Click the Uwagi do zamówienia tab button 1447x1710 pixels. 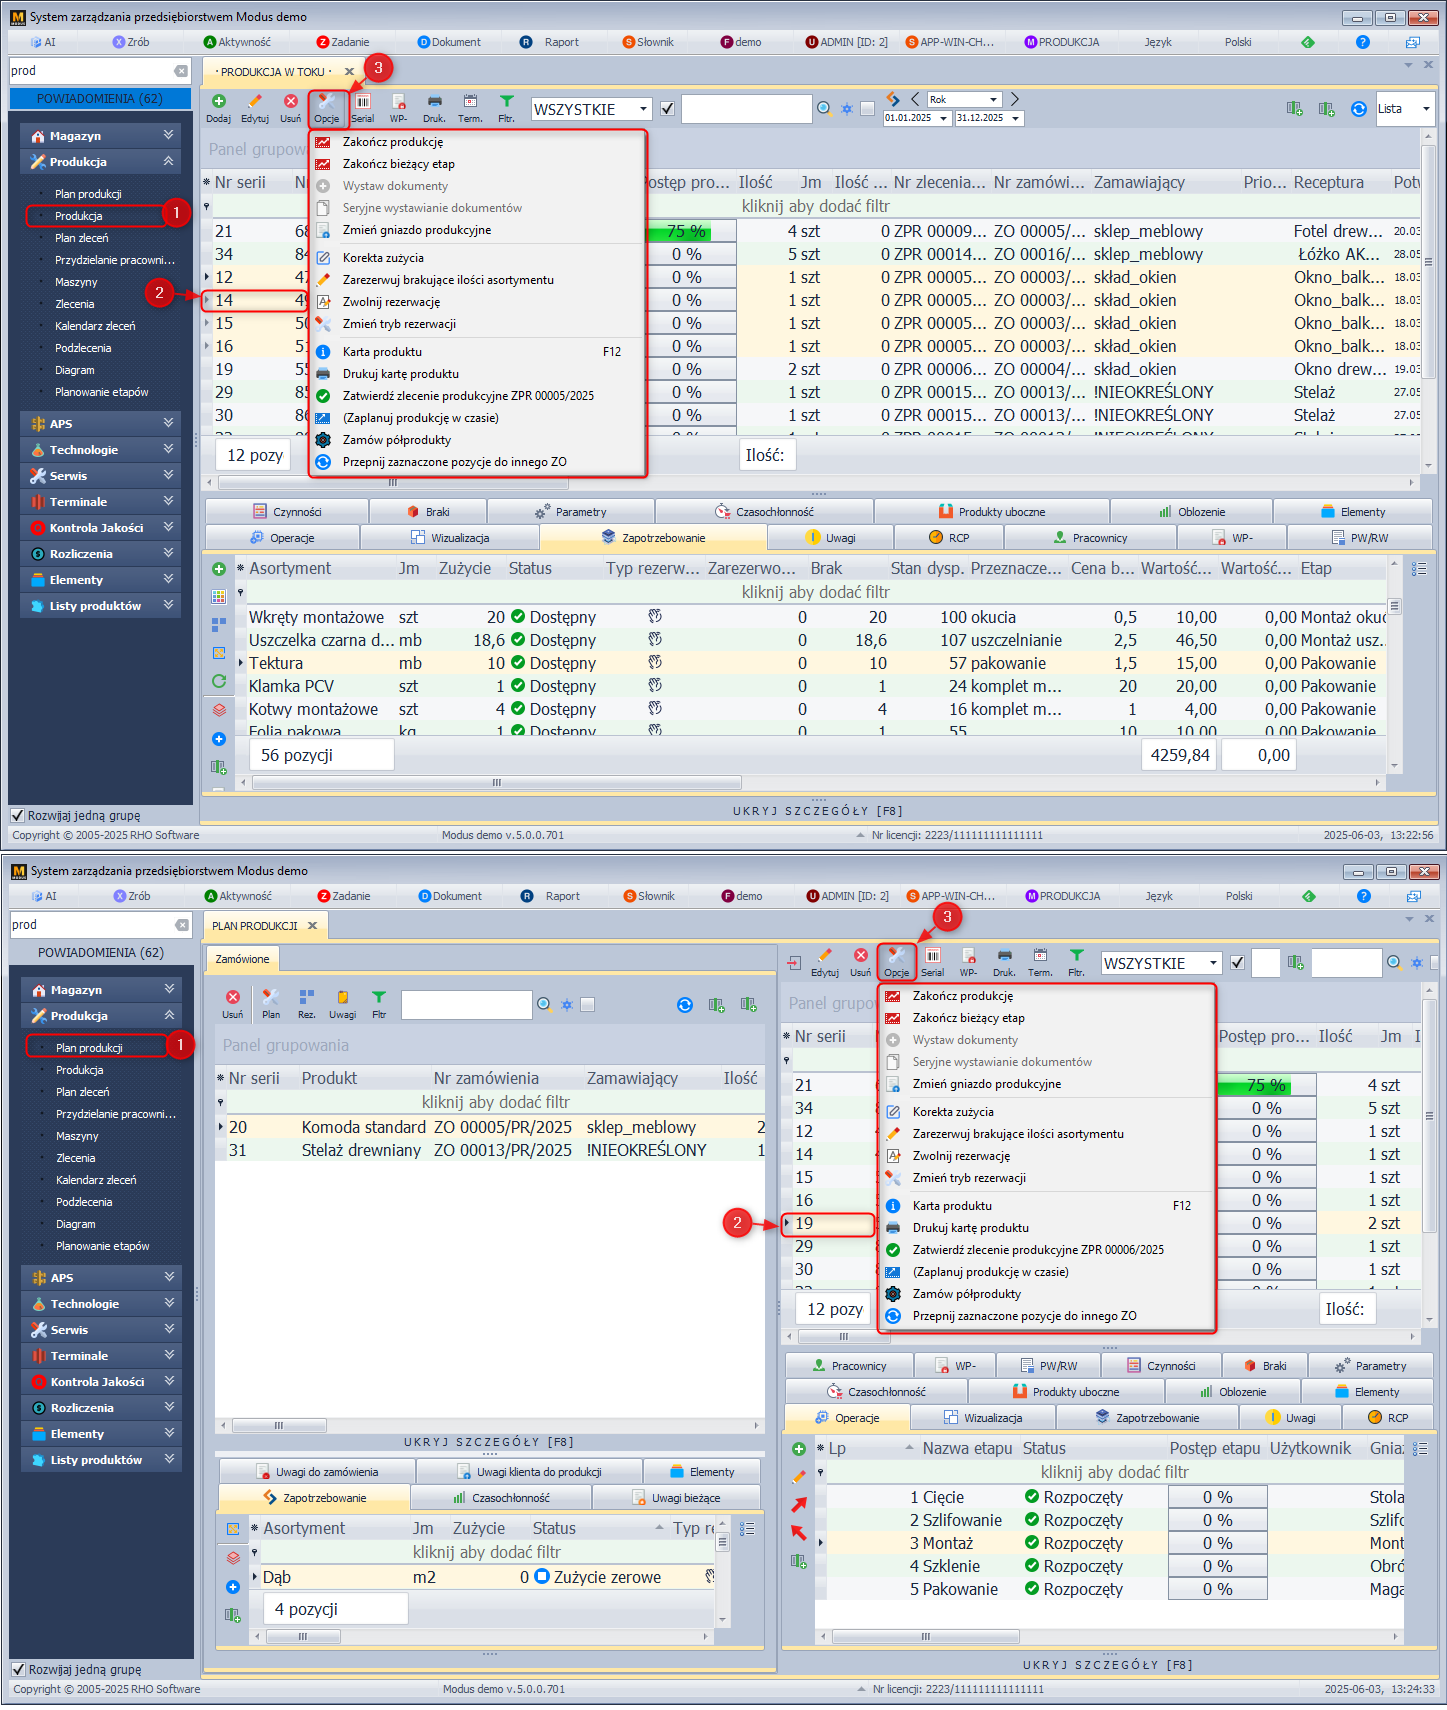point(317,1472)
